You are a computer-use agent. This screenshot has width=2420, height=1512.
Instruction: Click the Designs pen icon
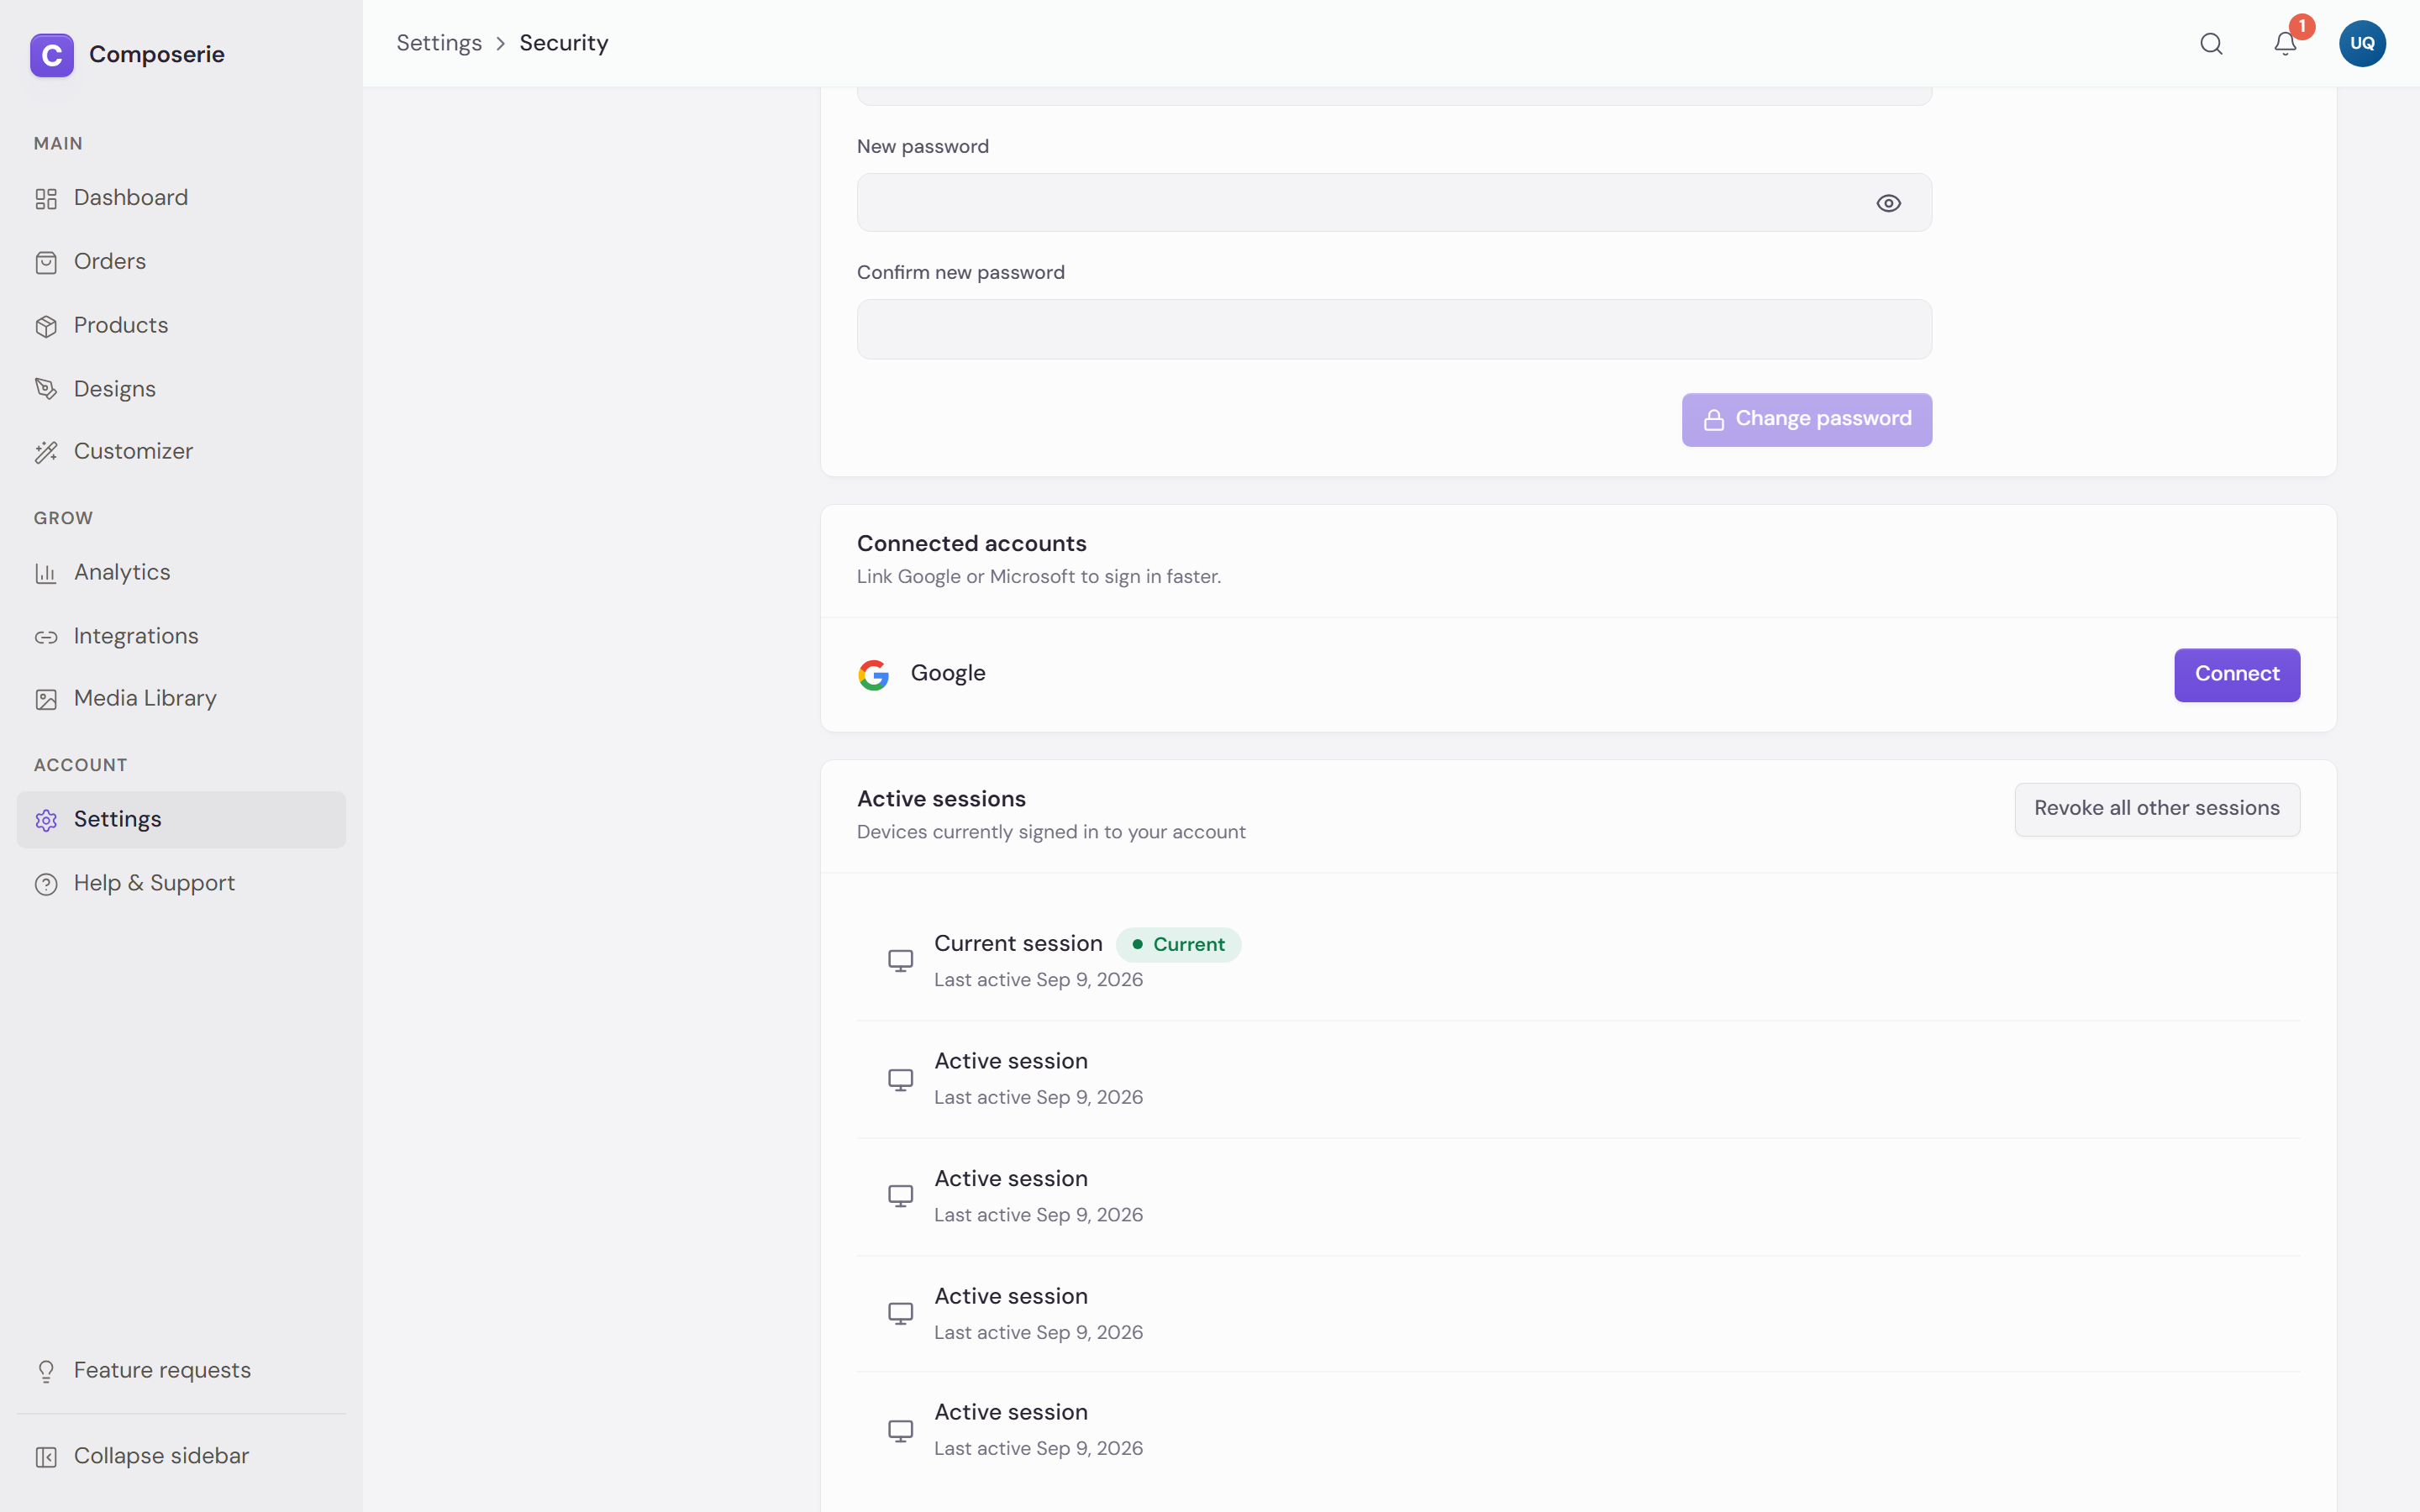pyautogui.click(x=46, y=389)
